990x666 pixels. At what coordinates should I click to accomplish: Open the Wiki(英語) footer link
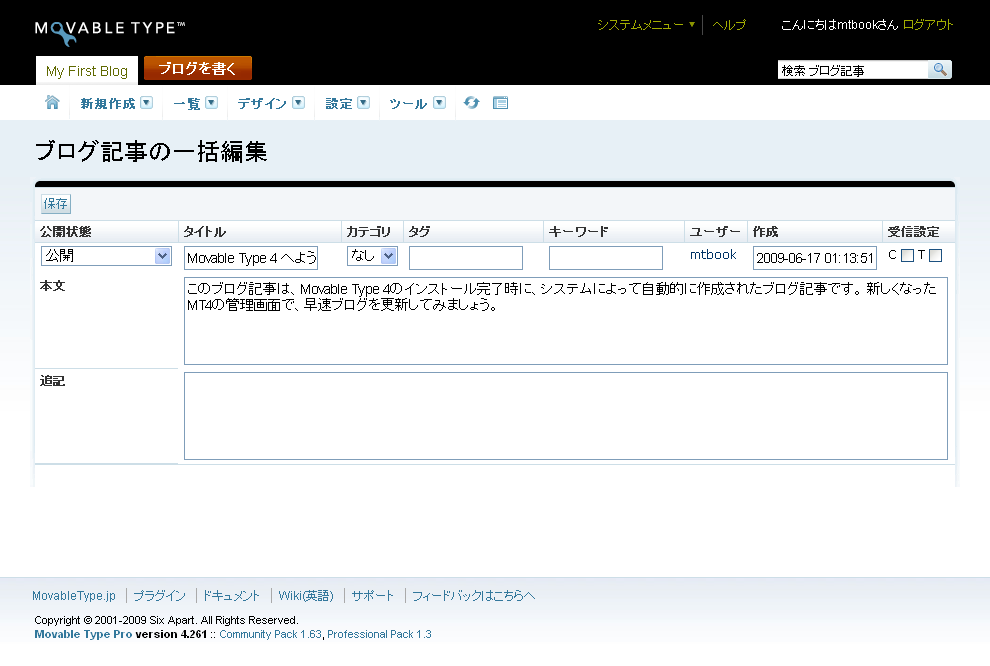tap(306, 596)
